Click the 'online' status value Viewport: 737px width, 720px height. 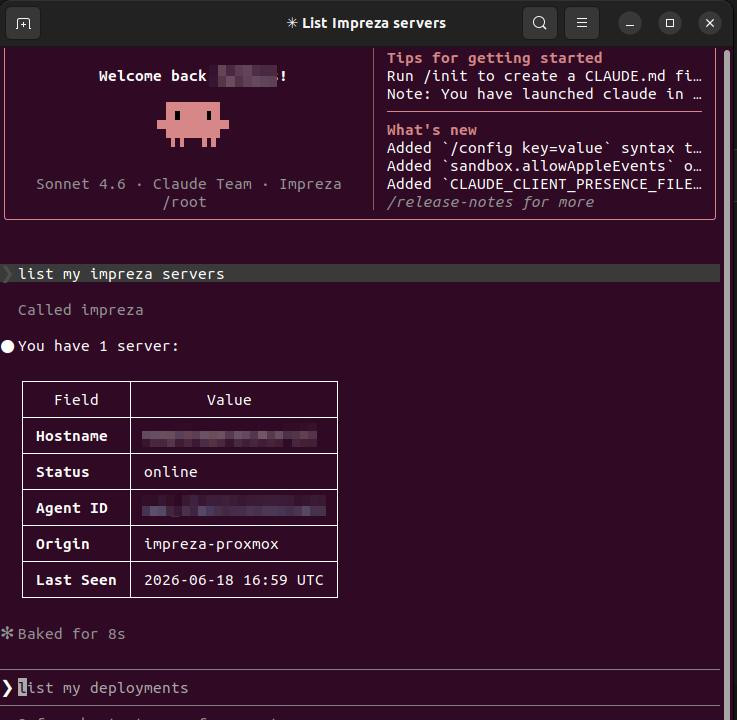[171, 471]
